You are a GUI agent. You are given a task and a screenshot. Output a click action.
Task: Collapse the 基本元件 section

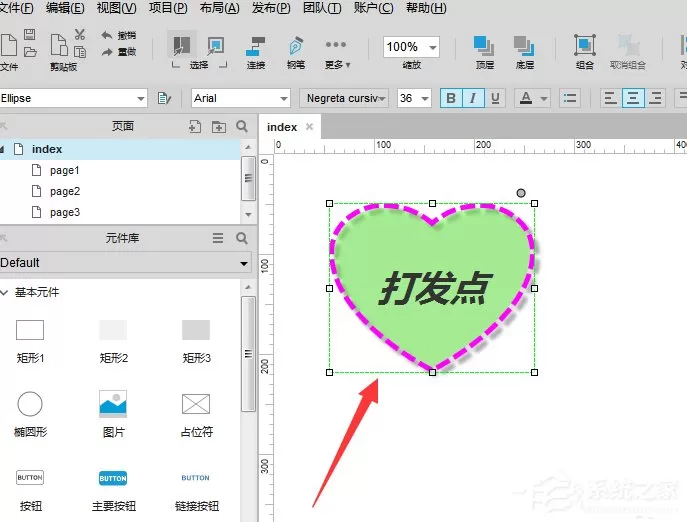point(5,292)
